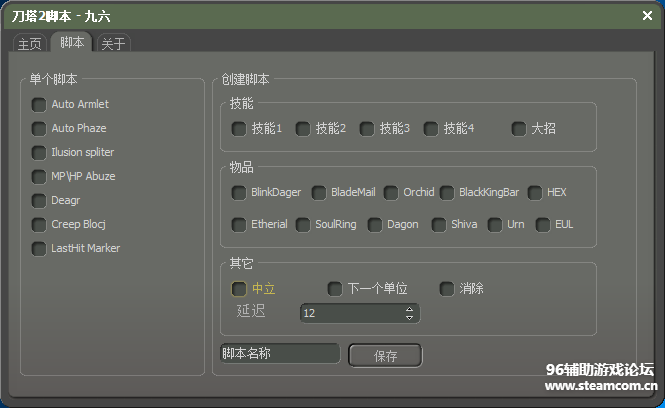Switch to the 主页 tab

coord(29,43)
